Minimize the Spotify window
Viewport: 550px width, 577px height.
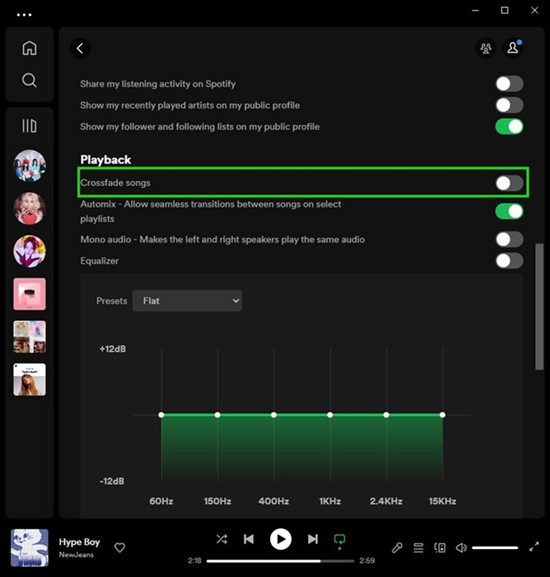tap(475, 10)
